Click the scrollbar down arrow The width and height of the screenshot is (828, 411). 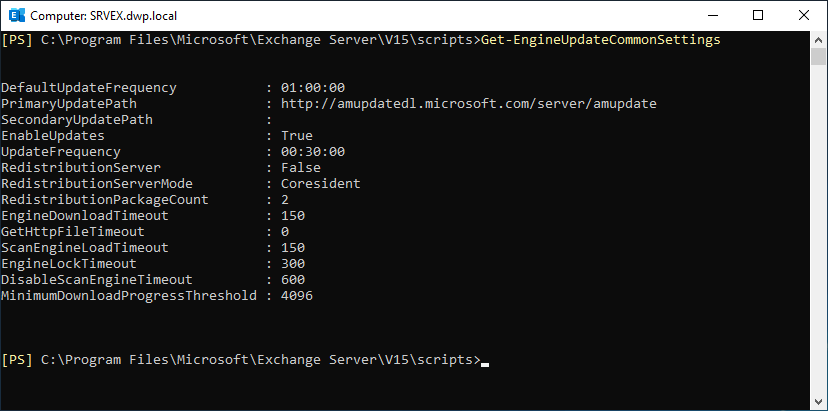pyautogui.click(x=819, y=402)
